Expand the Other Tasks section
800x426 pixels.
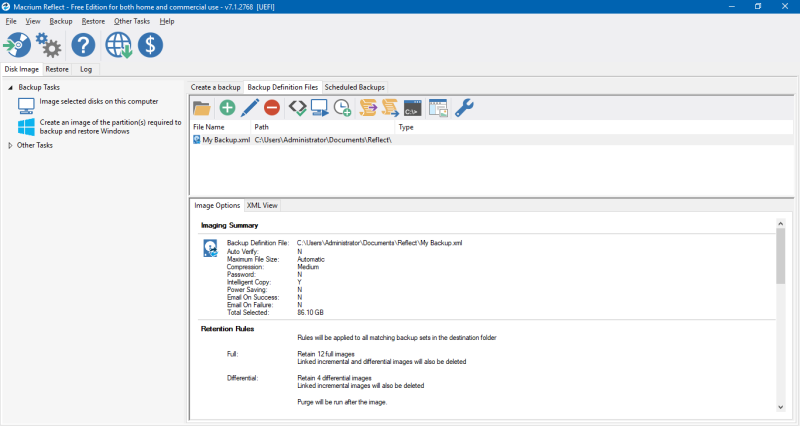point(11,145)
